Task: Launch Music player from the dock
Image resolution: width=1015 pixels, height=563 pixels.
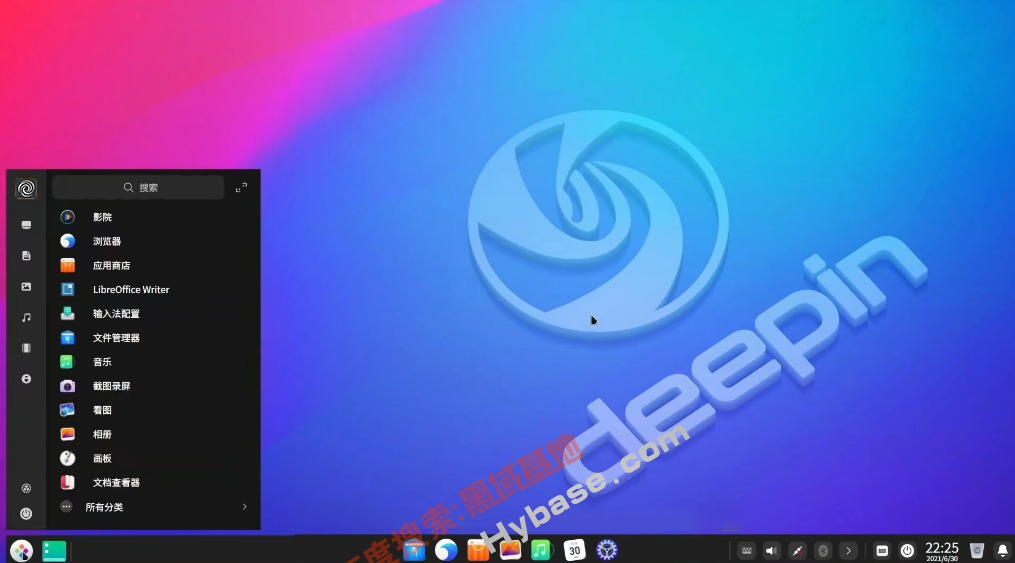Action: coord(541,551)
